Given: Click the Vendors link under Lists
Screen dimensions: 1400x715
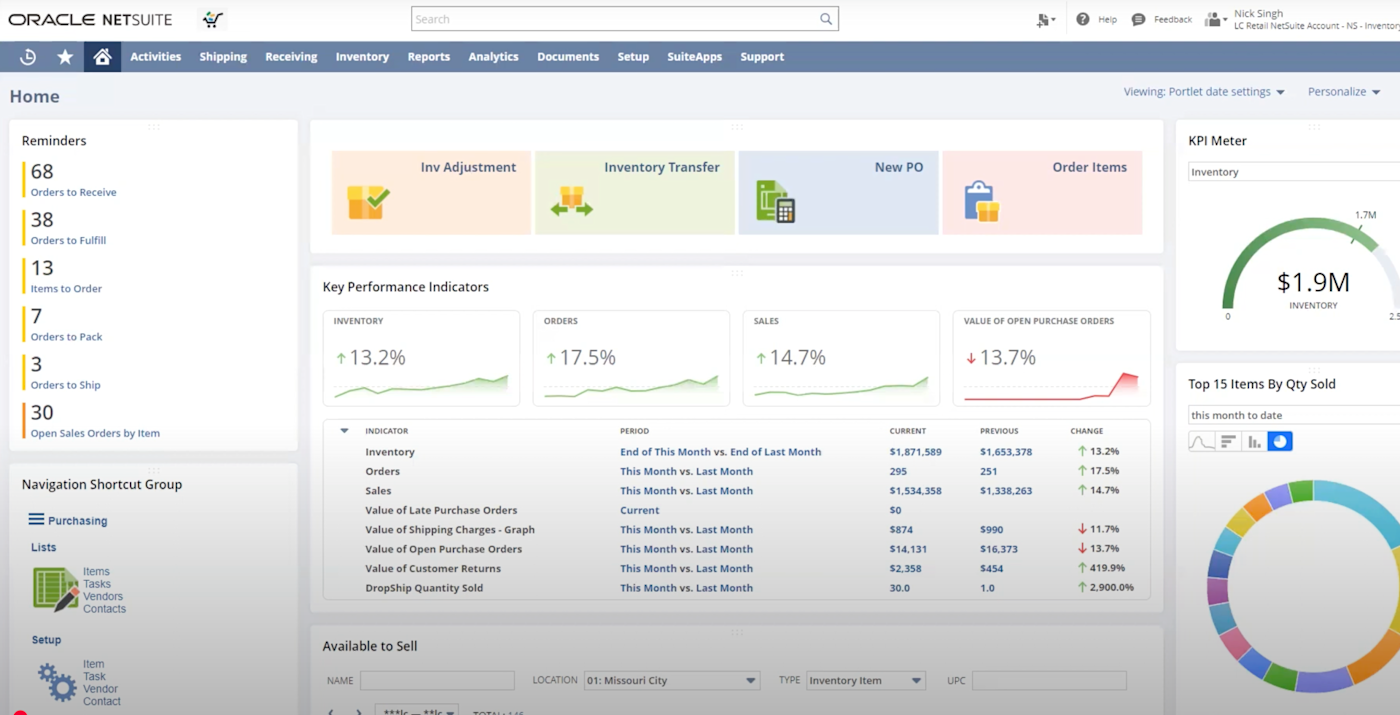Looking at the screenshot, I should pyautogui.click(x=103, y=596).
